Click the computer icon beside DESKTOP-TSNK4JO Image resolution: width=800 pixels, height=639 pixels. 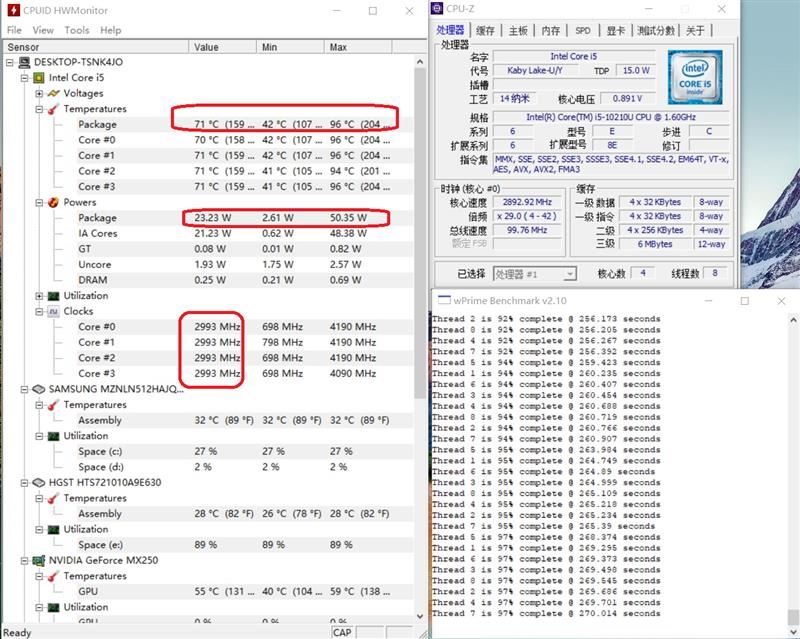click(24, 62)
